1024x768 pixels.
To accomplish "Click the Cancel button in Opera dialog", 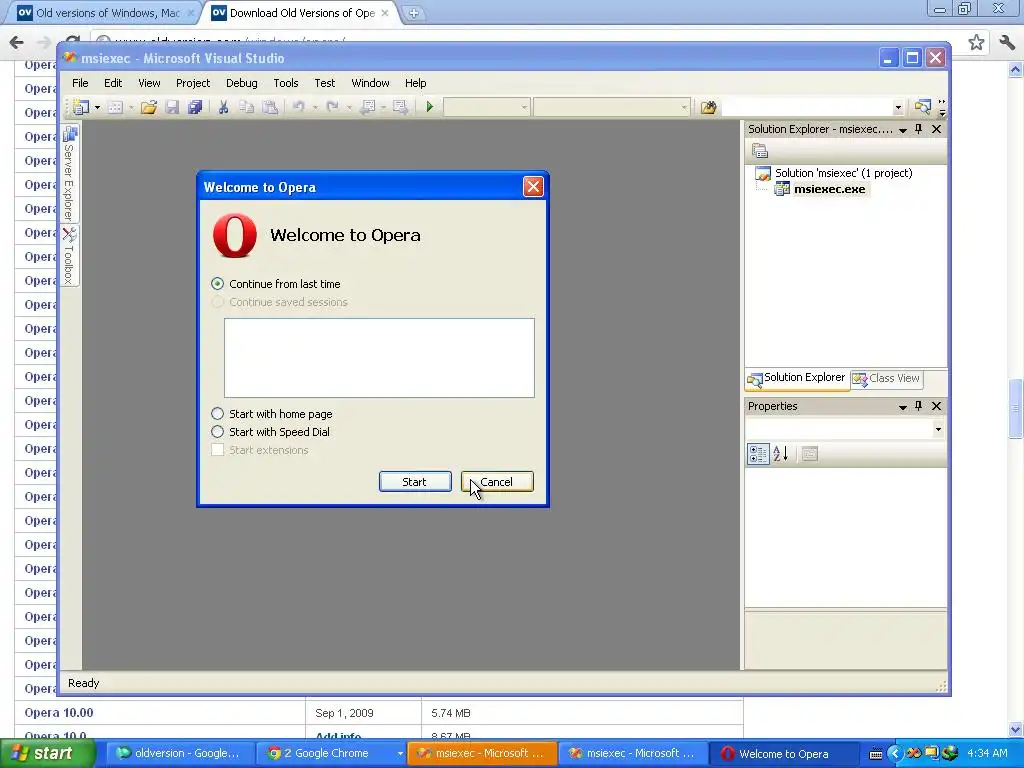I will pyautogui.click(x=497, y=482).
